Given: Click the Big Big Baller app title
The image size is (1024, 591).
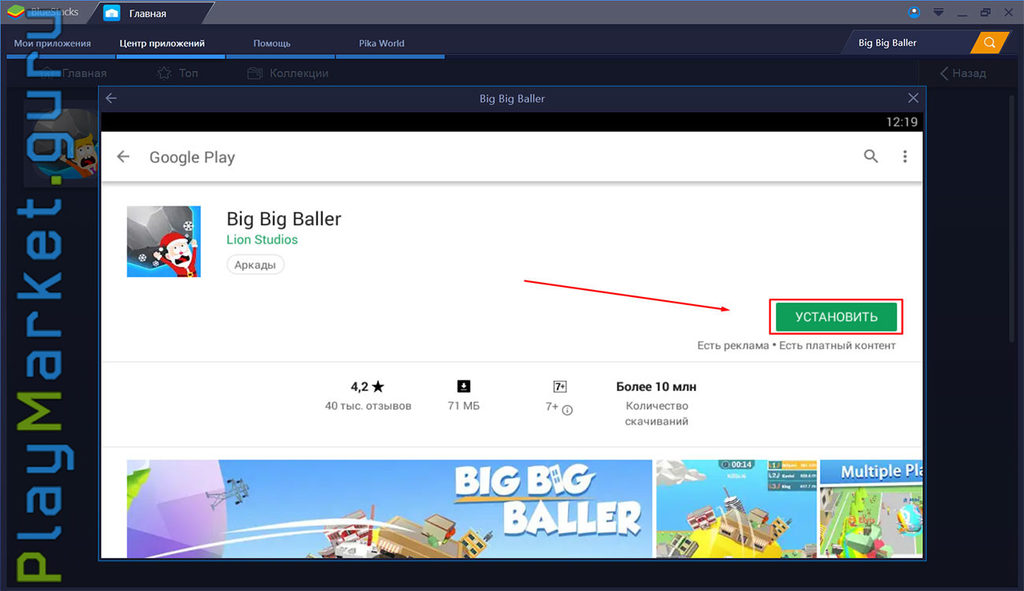Looking at the screenshot, I should 283,219.
